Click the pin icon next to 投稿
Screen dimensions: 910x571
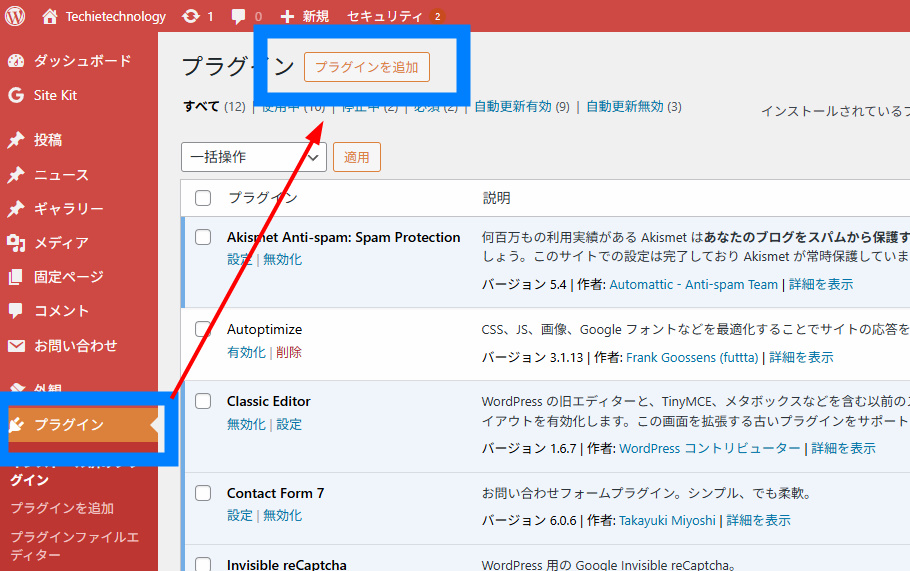[16, 140]
